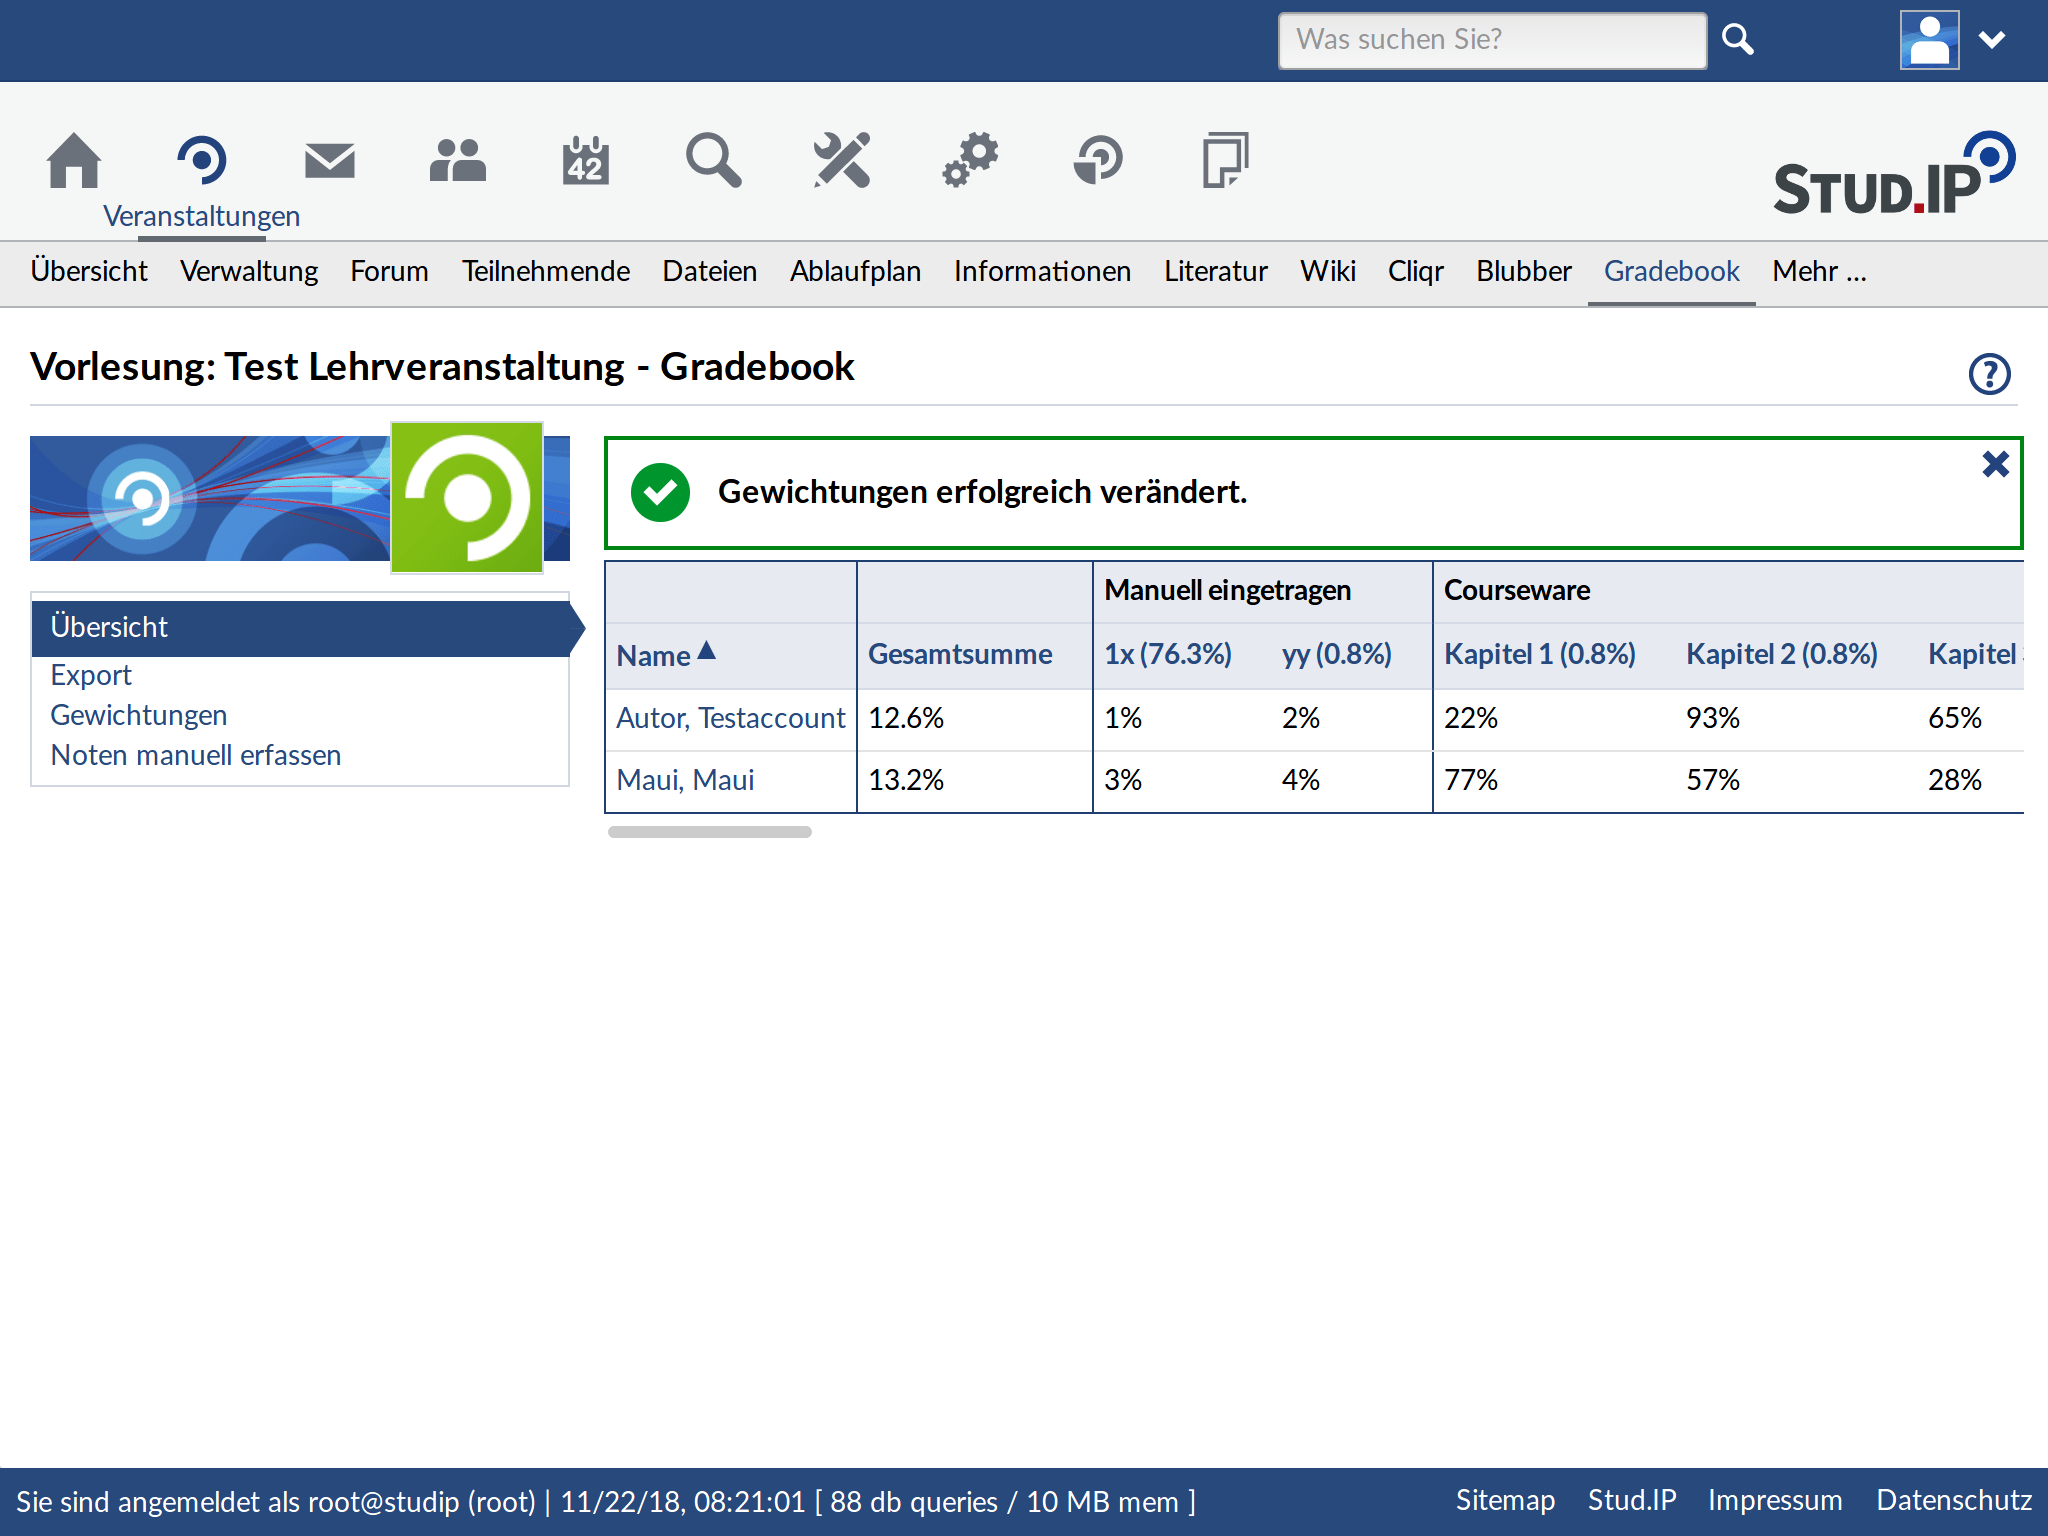Focus the 'Was suchen Sie?' search field
Image resolution: width=2048 pixels, height=1536 pixels.
(1491, 40)
